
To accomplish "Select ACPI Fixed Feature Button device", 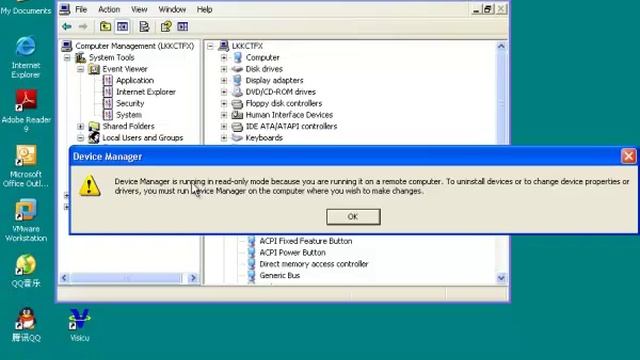I will [306, 241].
